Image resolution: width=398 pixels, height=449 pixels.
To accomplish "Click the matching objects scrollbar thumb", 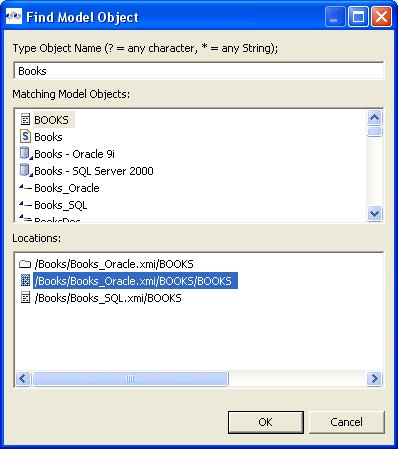I will (x=375, y=131).
